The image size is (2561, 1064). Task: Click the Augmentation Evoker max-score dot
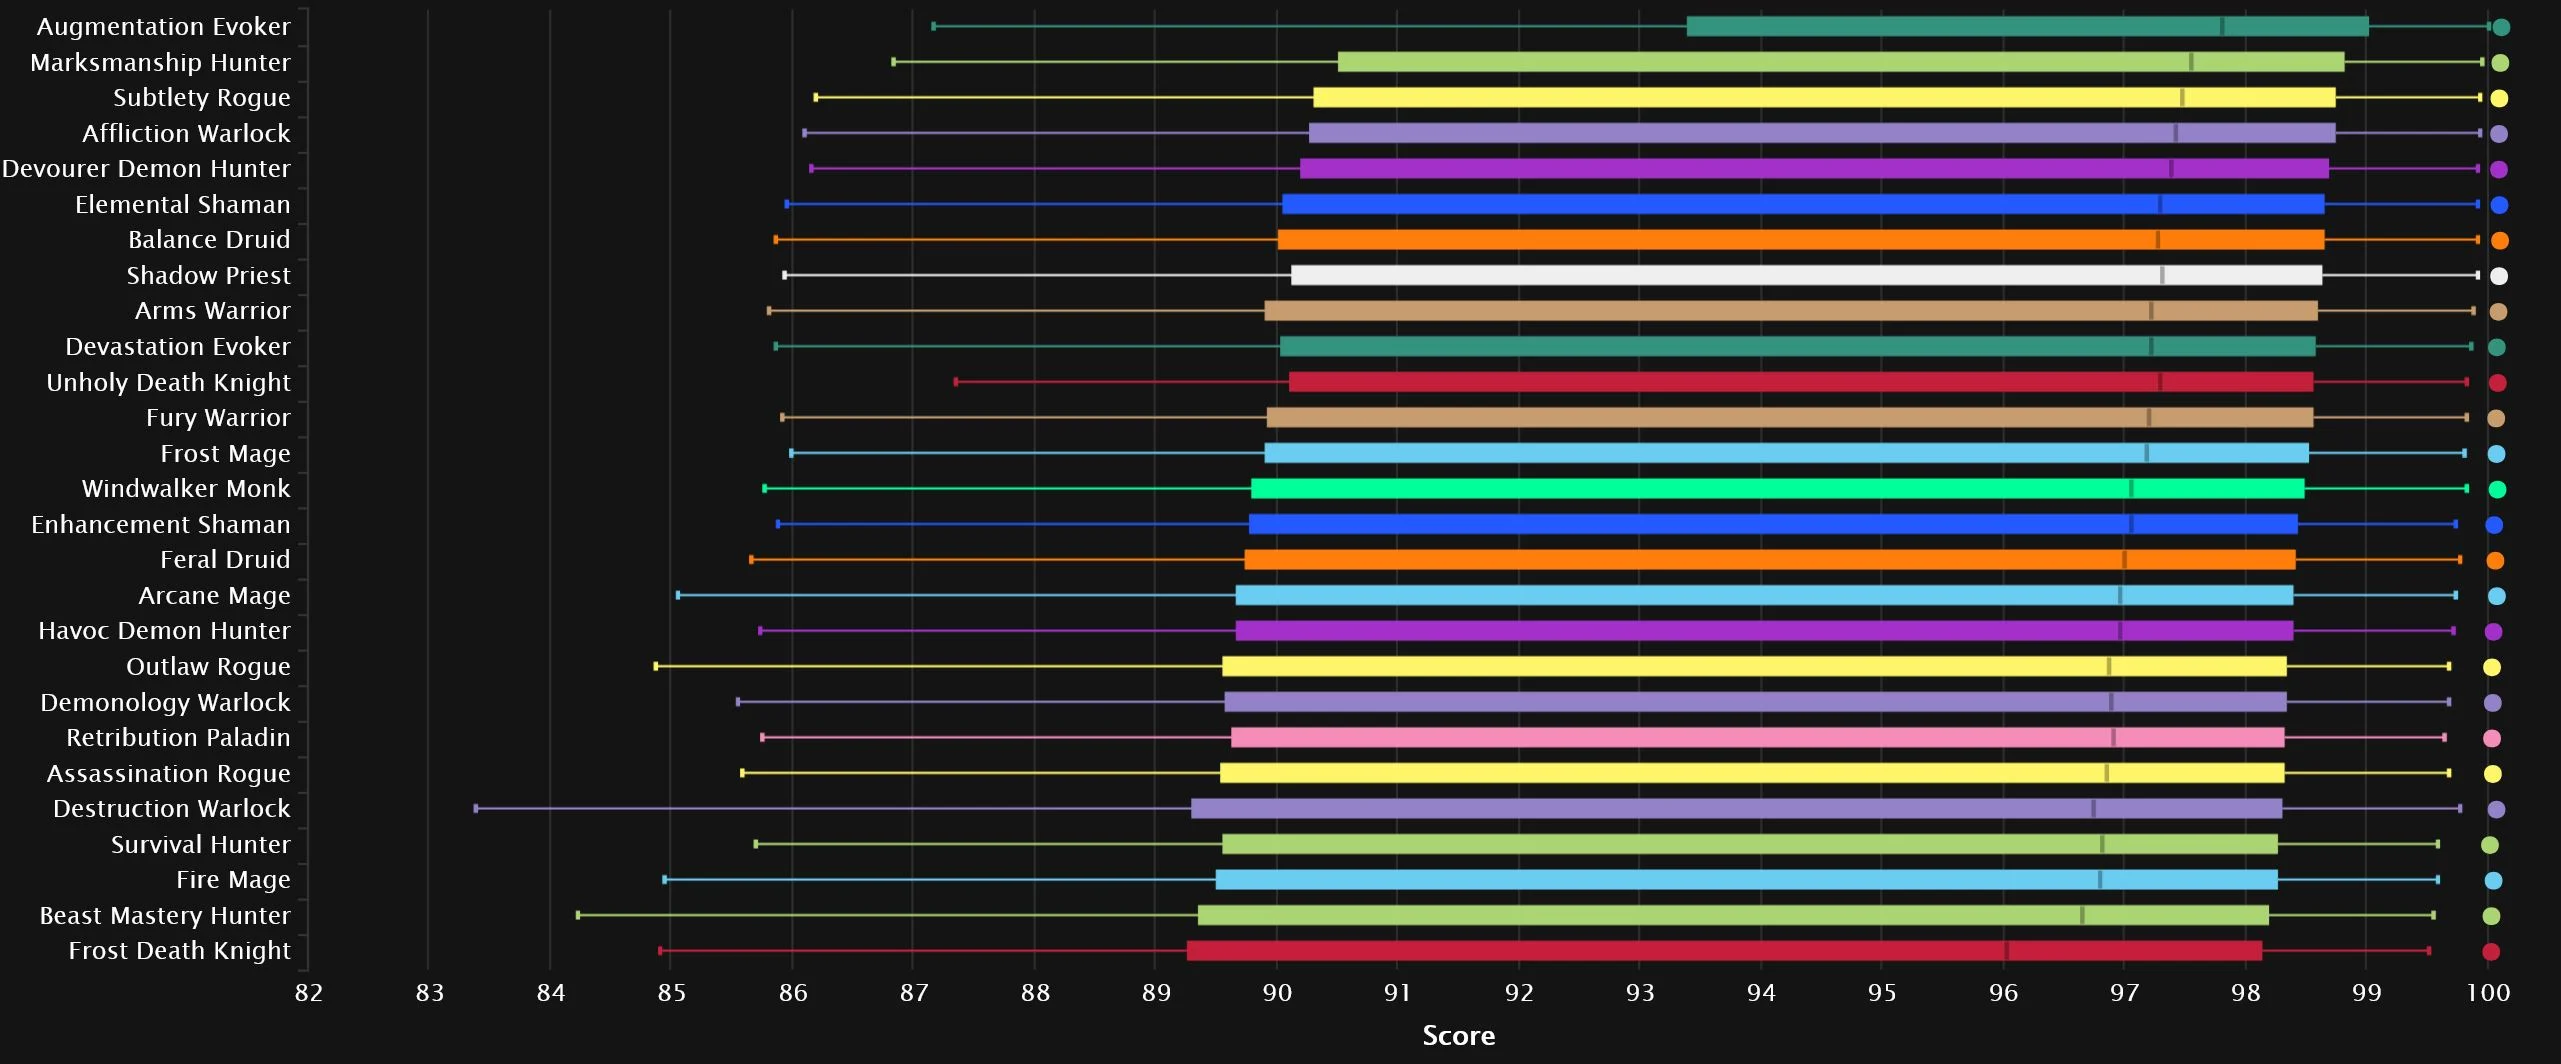(2501, 28)
